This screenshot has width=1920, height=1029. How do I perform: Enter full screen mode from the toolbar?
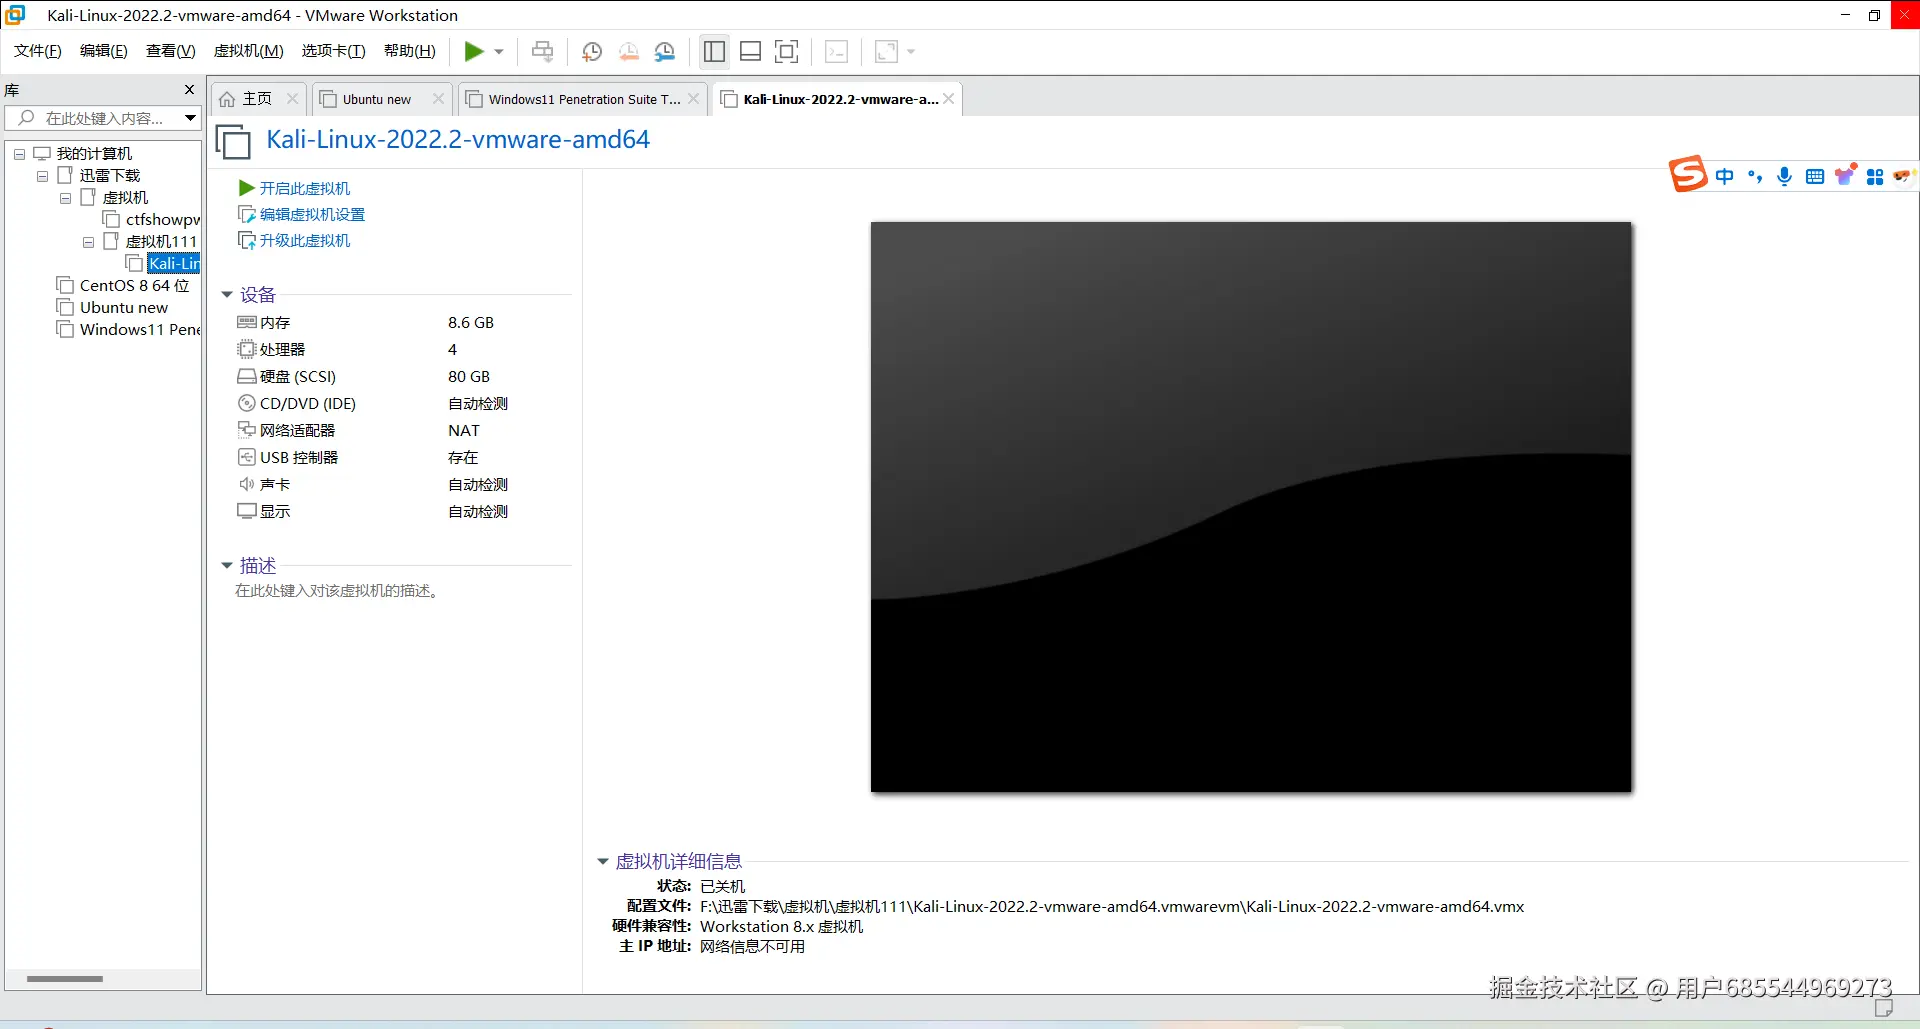click(788, 52)
